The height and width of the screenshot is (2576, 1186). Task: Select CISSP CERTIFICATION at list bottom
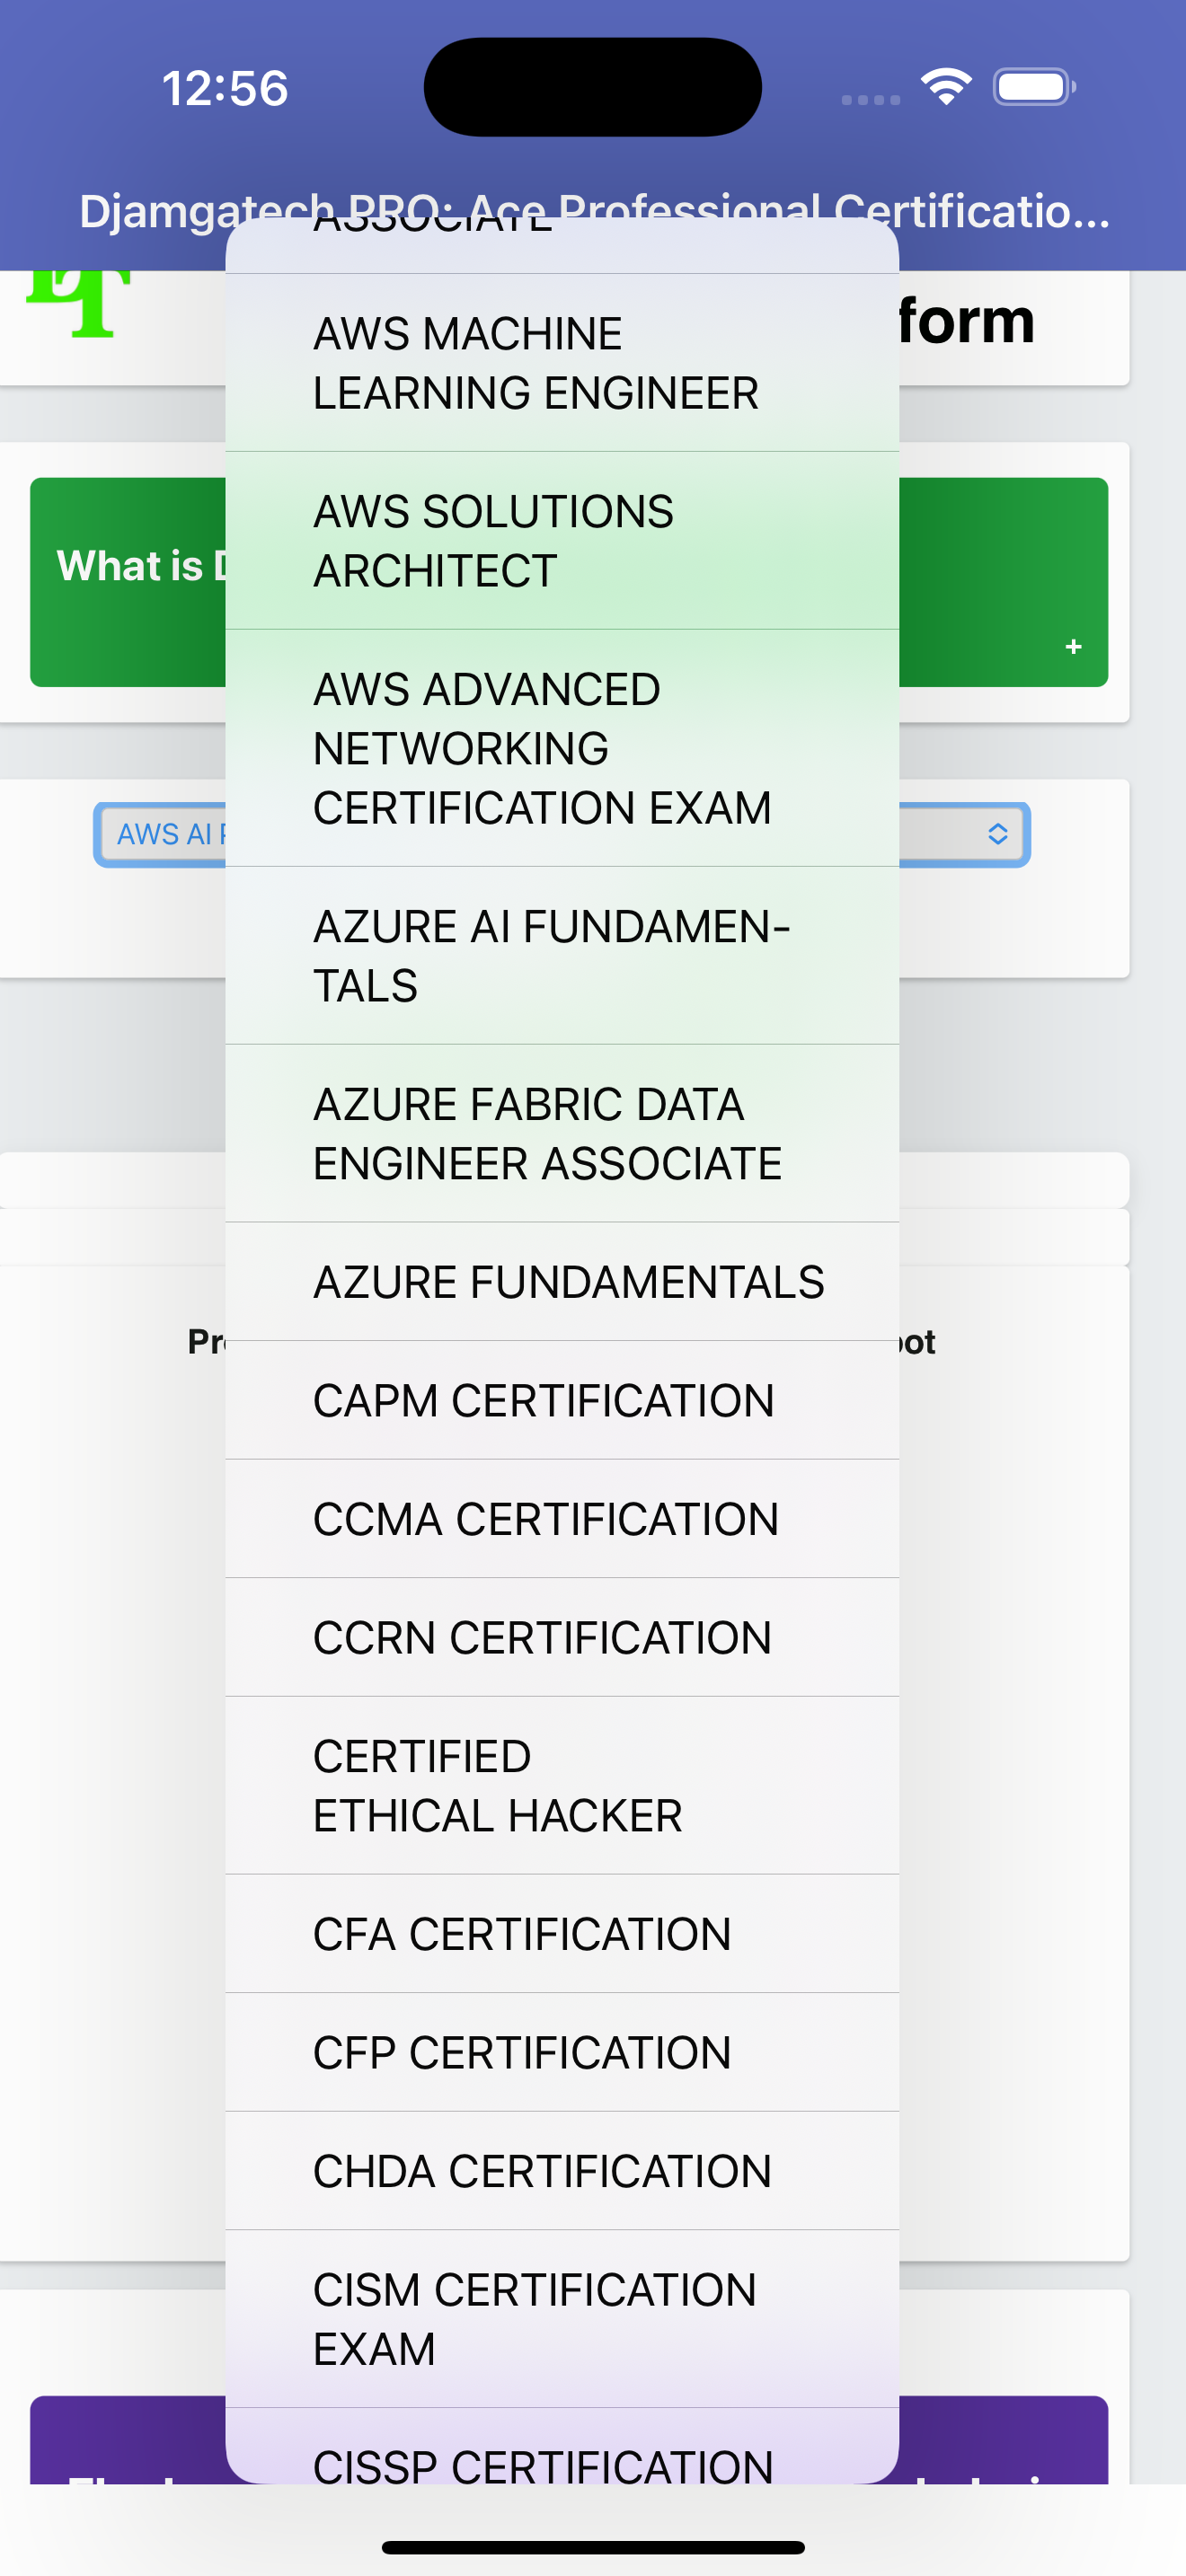(x=562, y=2447)
